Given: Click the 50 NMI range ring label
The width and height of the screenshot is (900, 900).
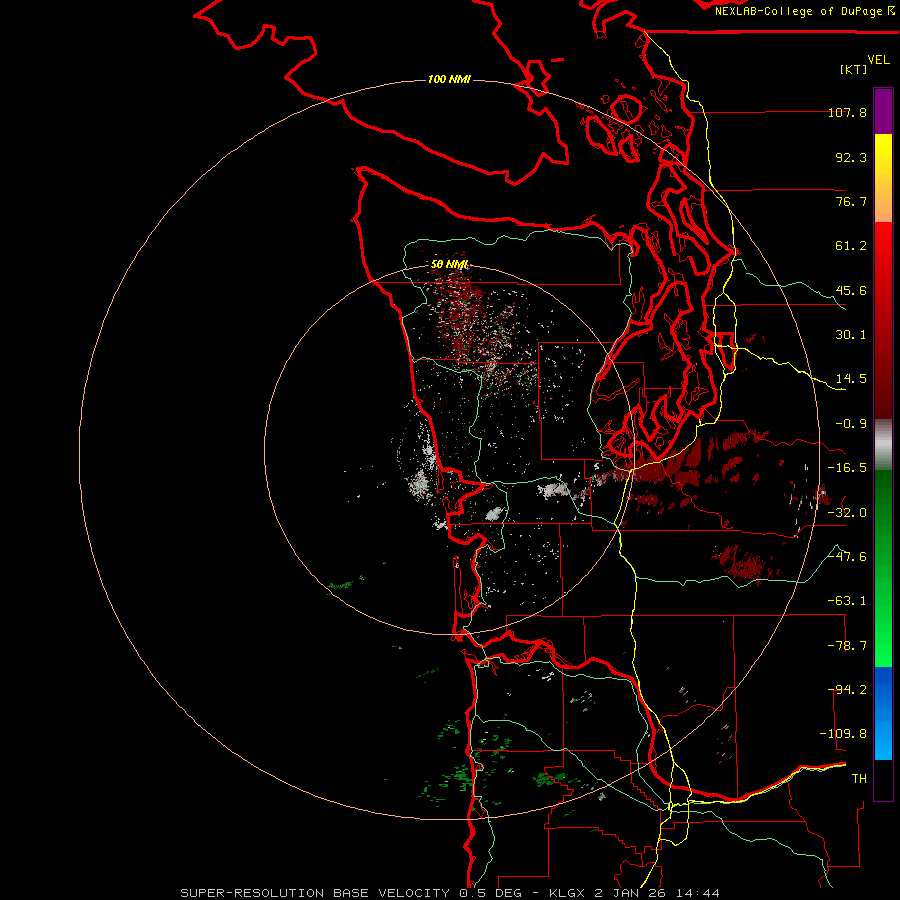Looking at the screenshot, I should coord(449,265).
